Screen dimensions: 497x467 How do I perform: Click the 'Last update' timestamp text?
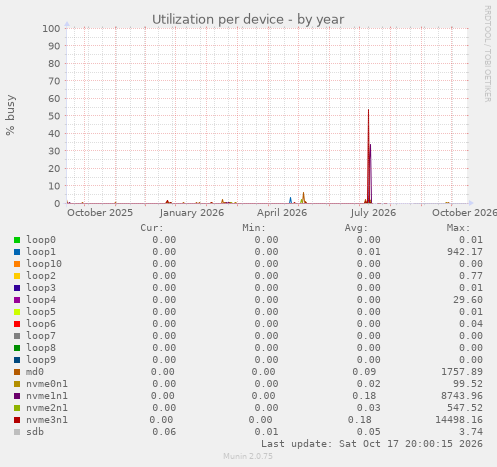(x=372, y=444)
